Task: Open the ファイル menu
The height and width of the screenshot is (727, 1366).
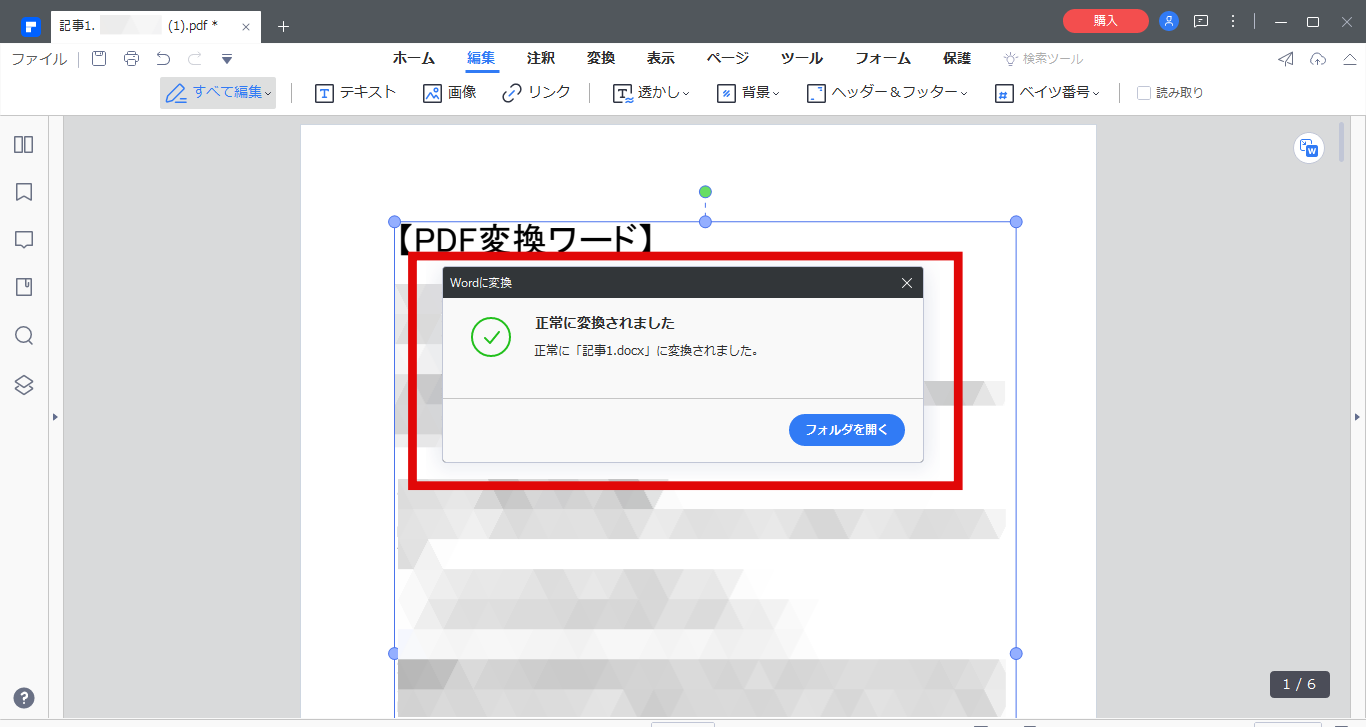Action: 39,59
